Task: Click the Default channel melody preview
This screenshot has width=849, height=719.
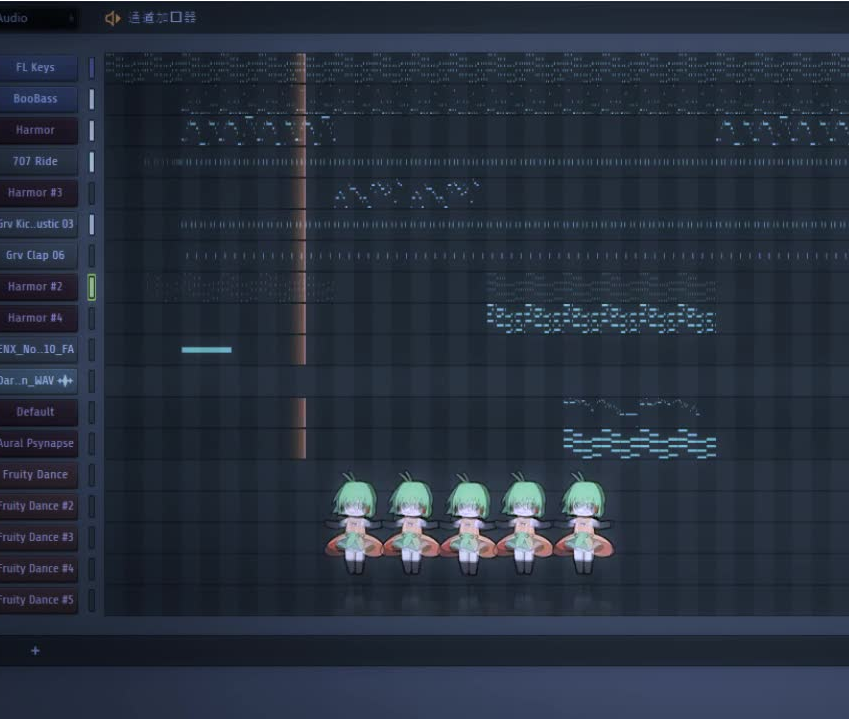Action: pyautogui.click(x=631, y=408)
